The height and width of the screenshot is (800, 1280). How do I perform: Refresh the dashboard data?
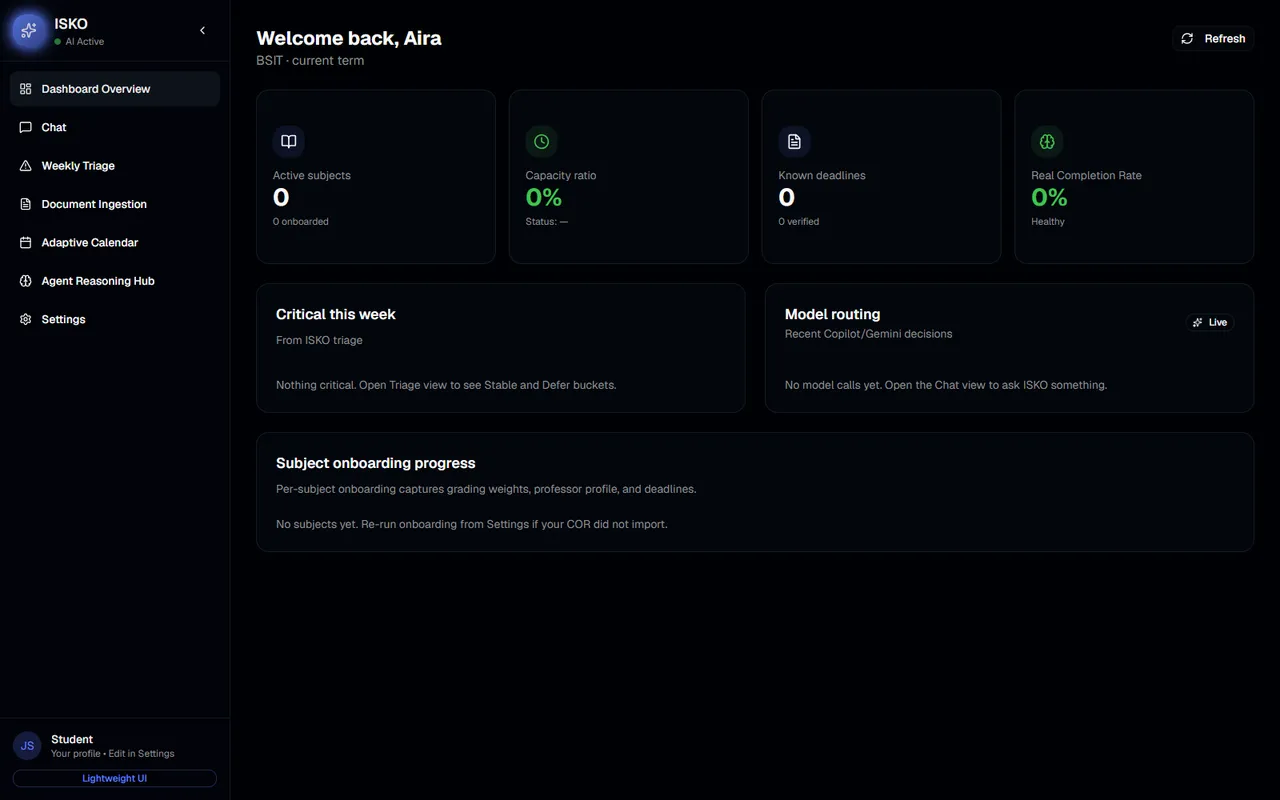tap(1213, 38)
